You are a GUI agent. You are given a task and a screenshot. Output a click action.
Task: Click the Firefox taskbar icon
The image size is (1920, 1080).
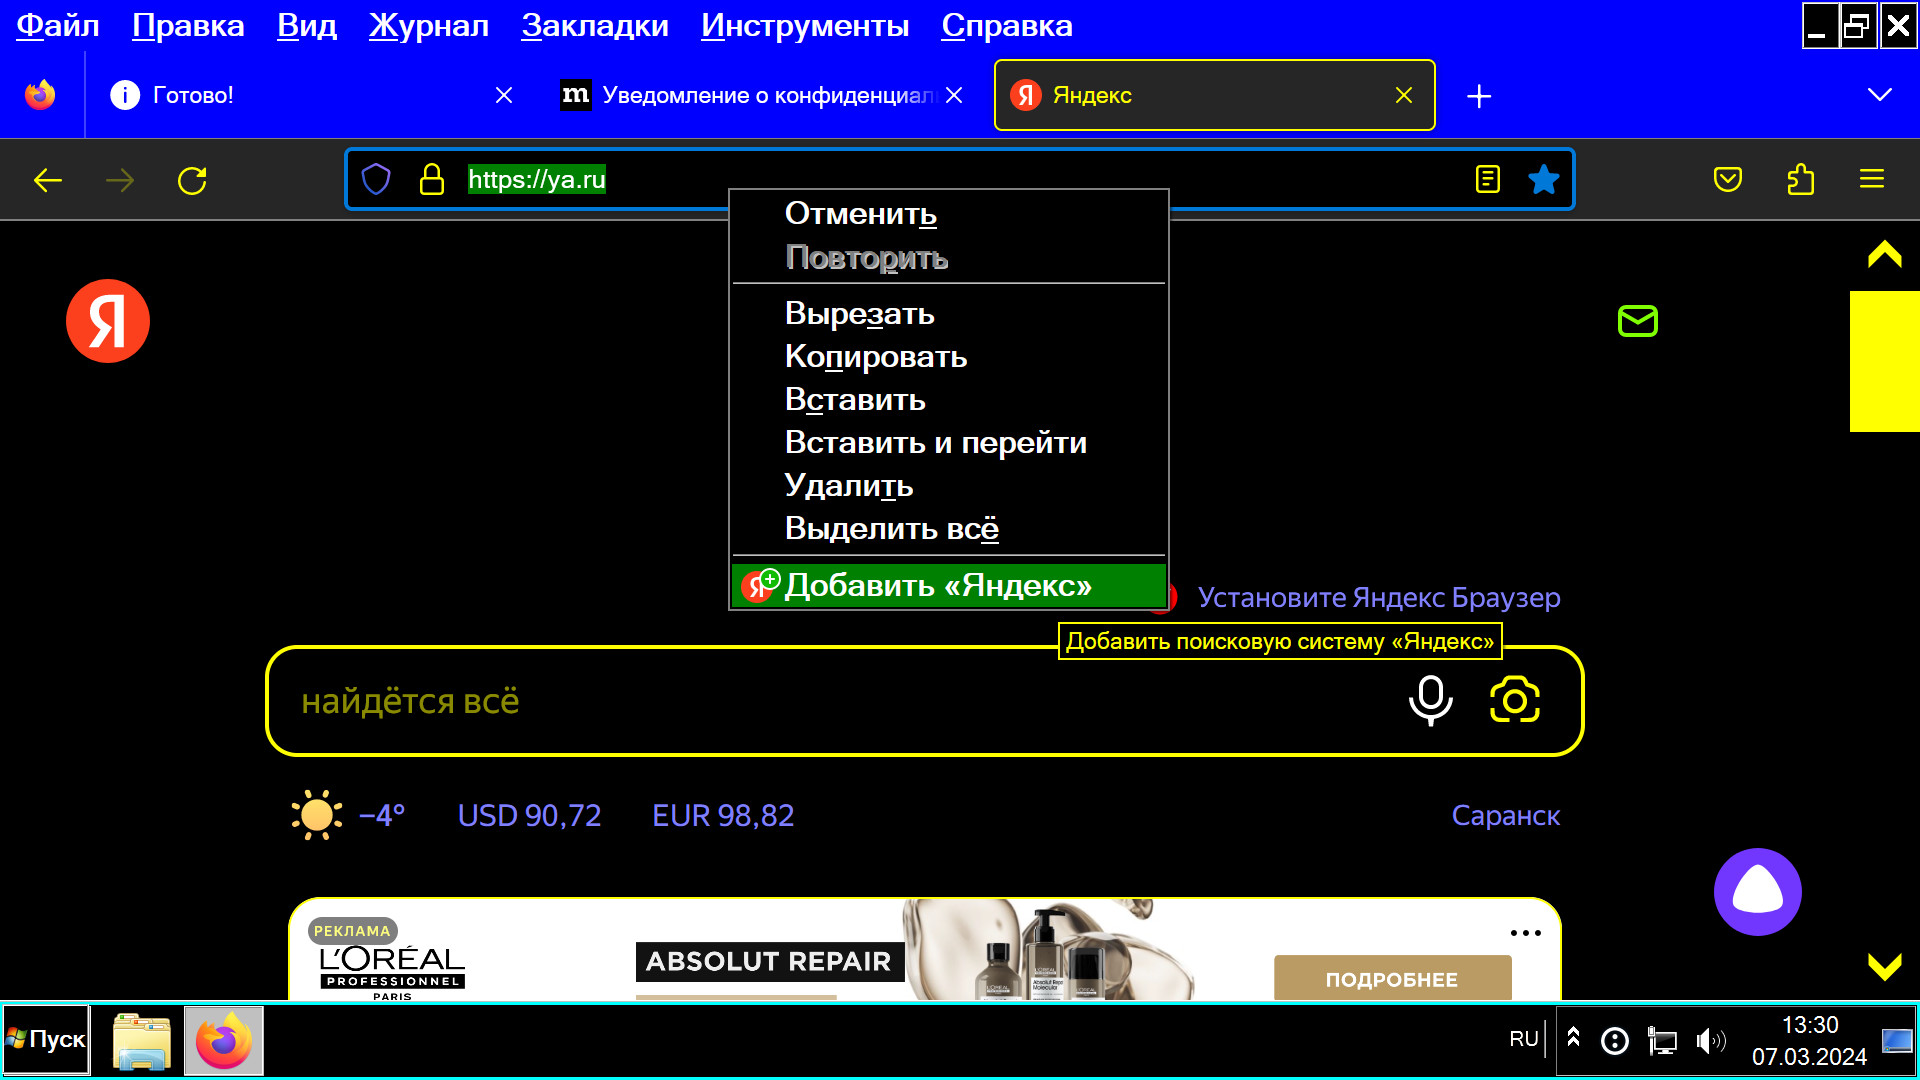coord(224,1041)
